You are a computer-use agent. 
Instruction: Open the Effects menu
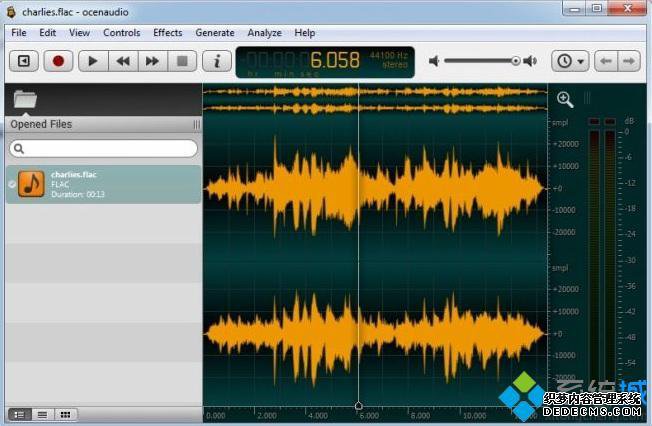168,33
